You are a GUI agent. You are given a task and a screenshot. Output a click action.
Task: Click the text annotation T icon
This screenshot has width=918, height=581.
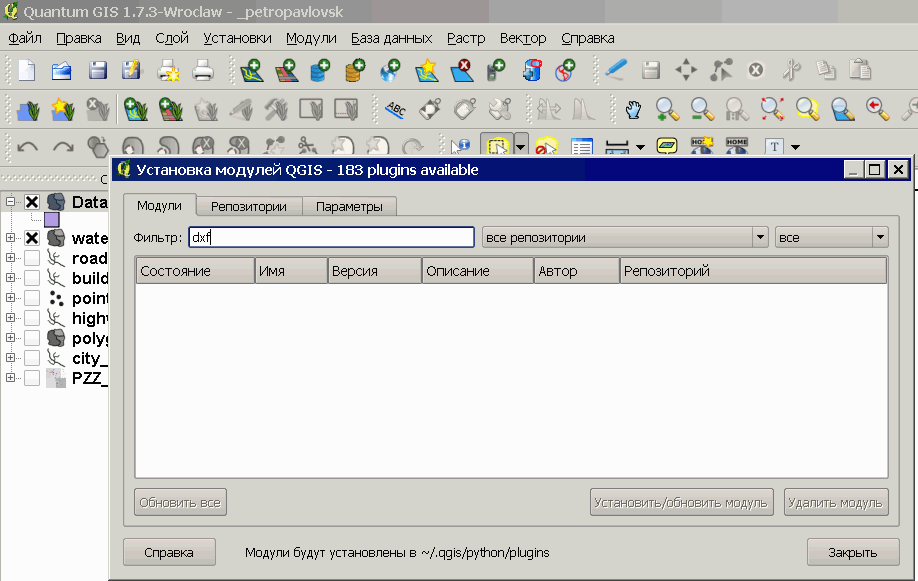click(x=773, y=146)
